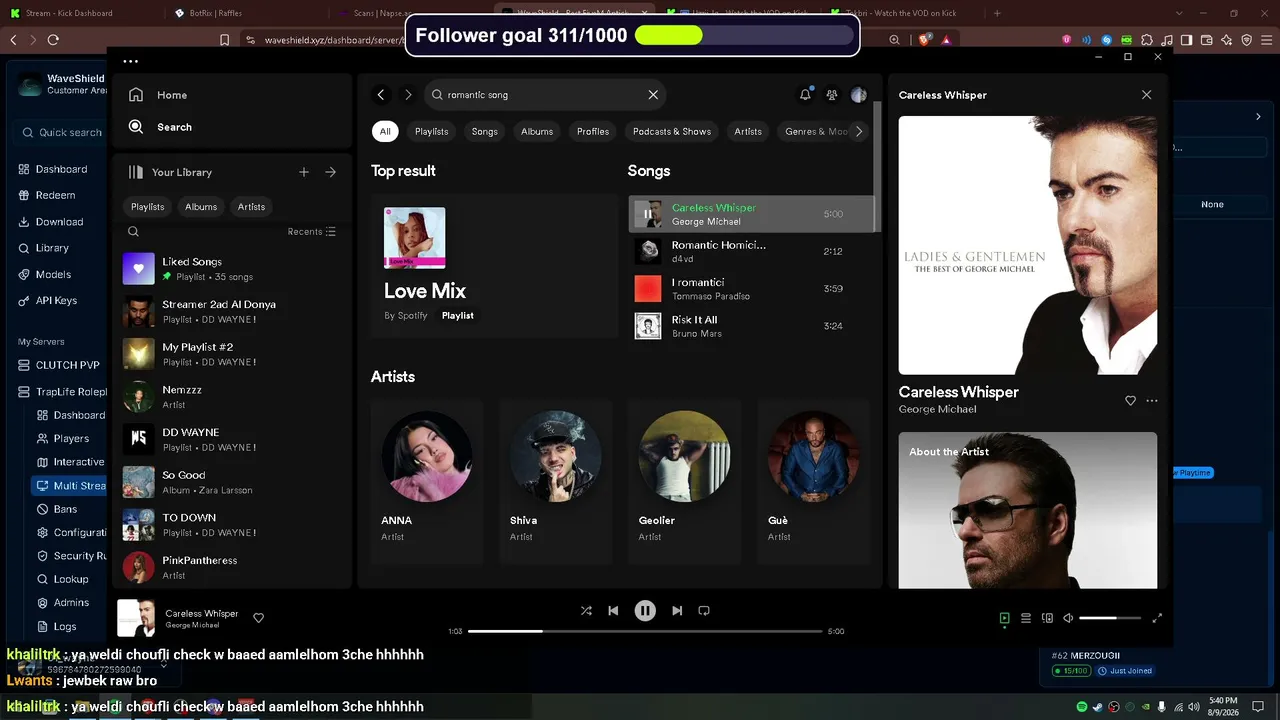Open Spotify notifications bell
This screenshot has width=1280, height=720.
pos(805,95)
